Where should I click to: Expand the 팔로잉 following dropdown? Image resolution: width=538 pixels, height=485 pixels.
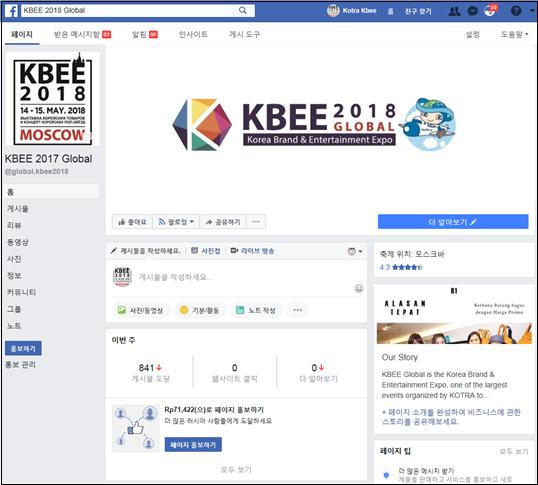[x=176, y=222]
